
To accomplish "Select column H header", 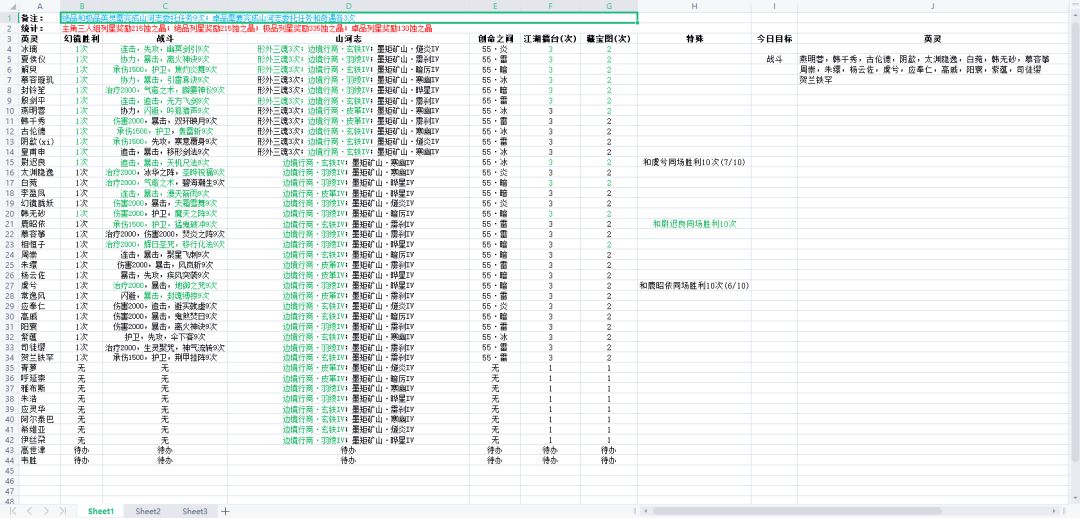I will coord(694,6).
